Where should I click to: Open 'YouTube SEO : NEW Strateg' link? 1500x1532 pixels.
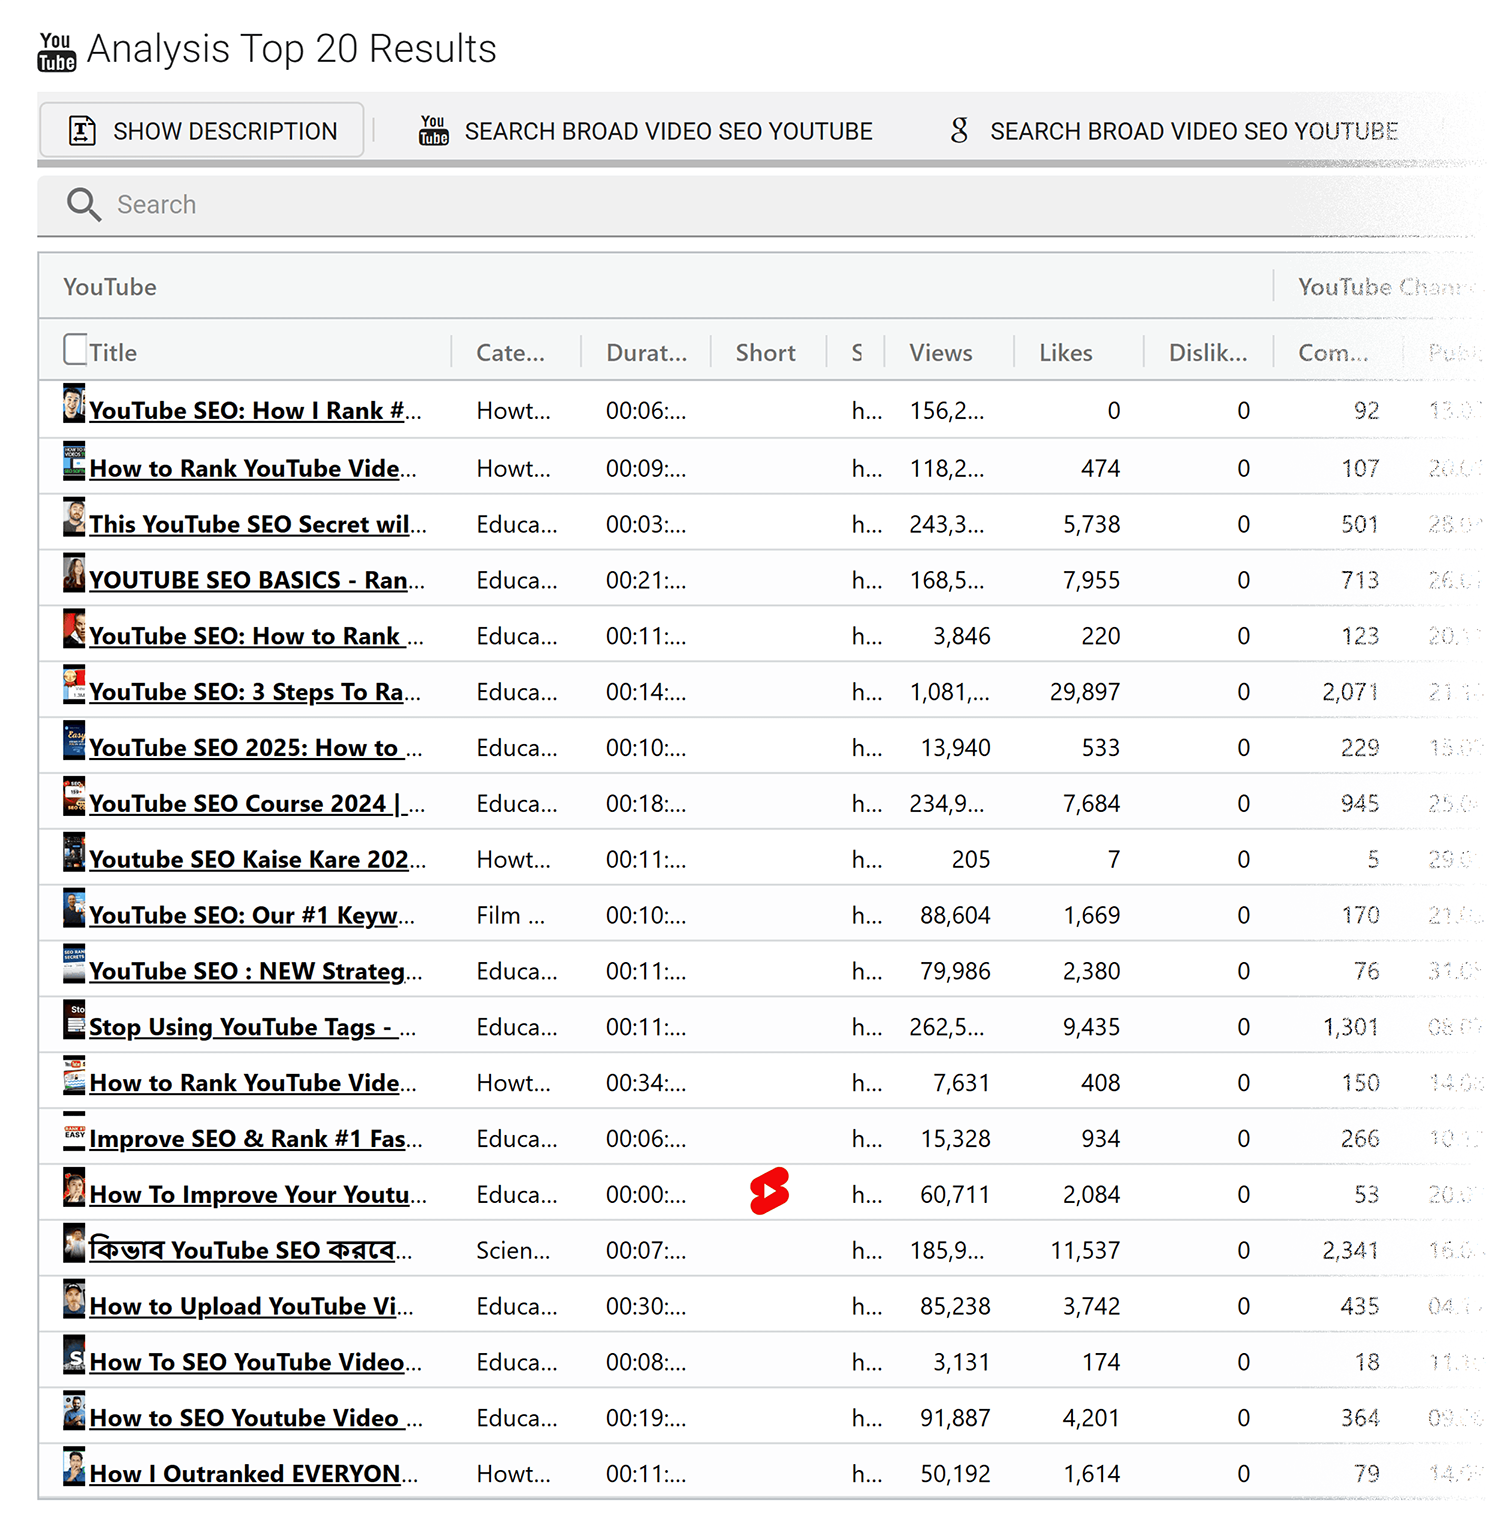coord(255,972)
